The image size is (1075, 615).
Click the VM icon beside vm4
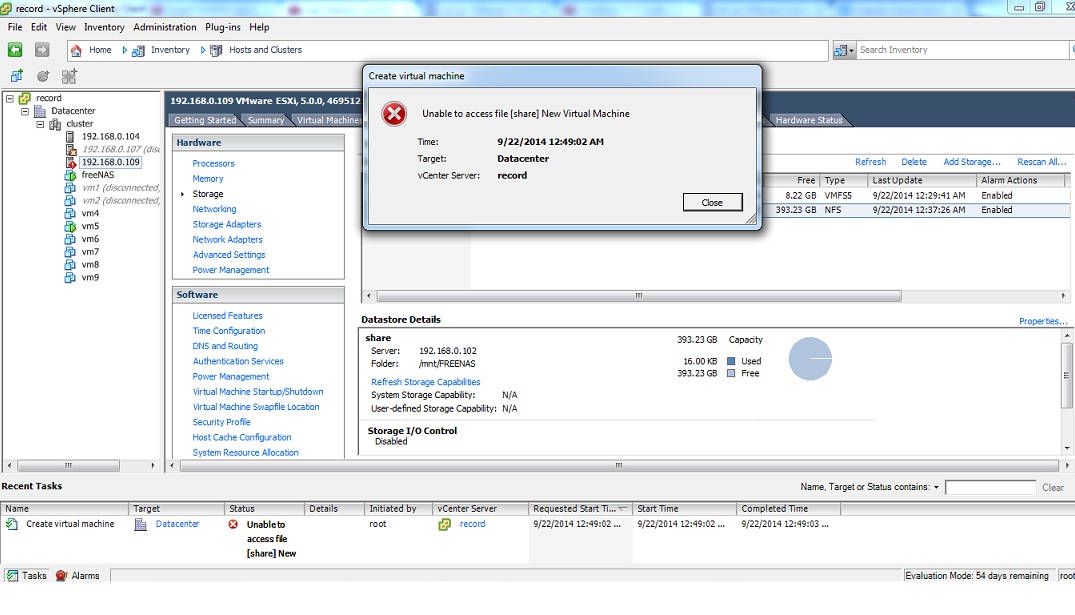pos(70,213)
